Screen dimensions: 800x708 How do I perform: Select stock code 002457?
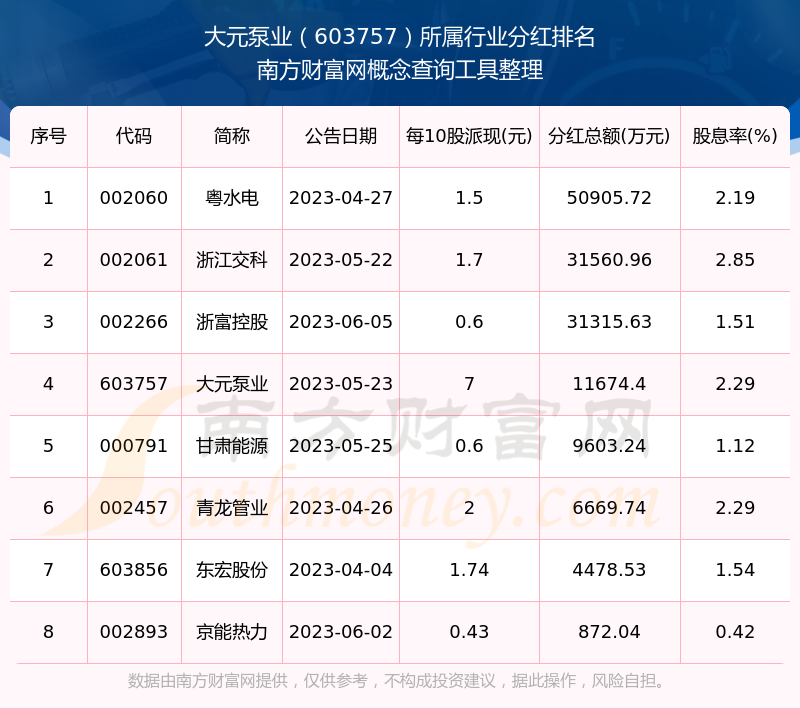click(134, 508)
